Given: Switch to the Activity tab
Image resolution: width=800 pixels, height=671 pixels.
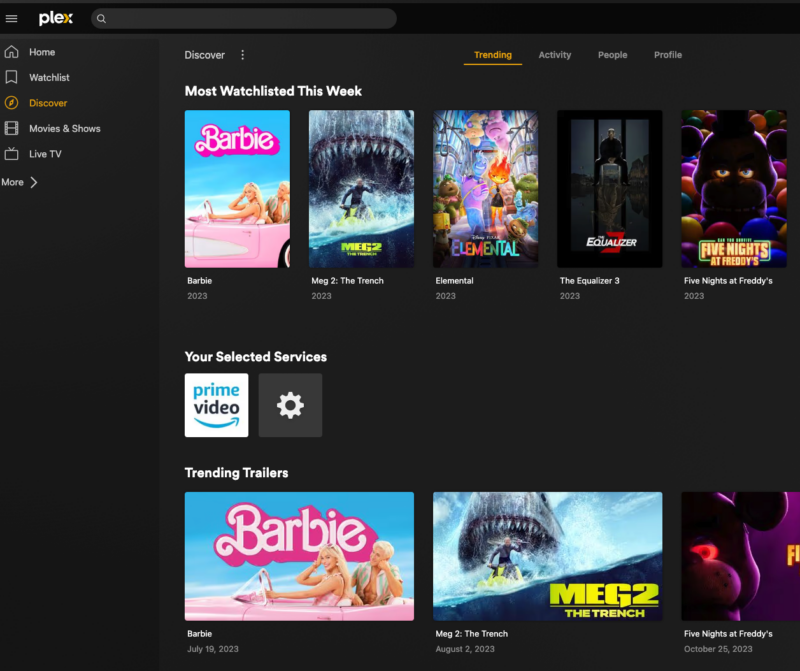Looking at the screenshot, I should click(x=555, y=55).
